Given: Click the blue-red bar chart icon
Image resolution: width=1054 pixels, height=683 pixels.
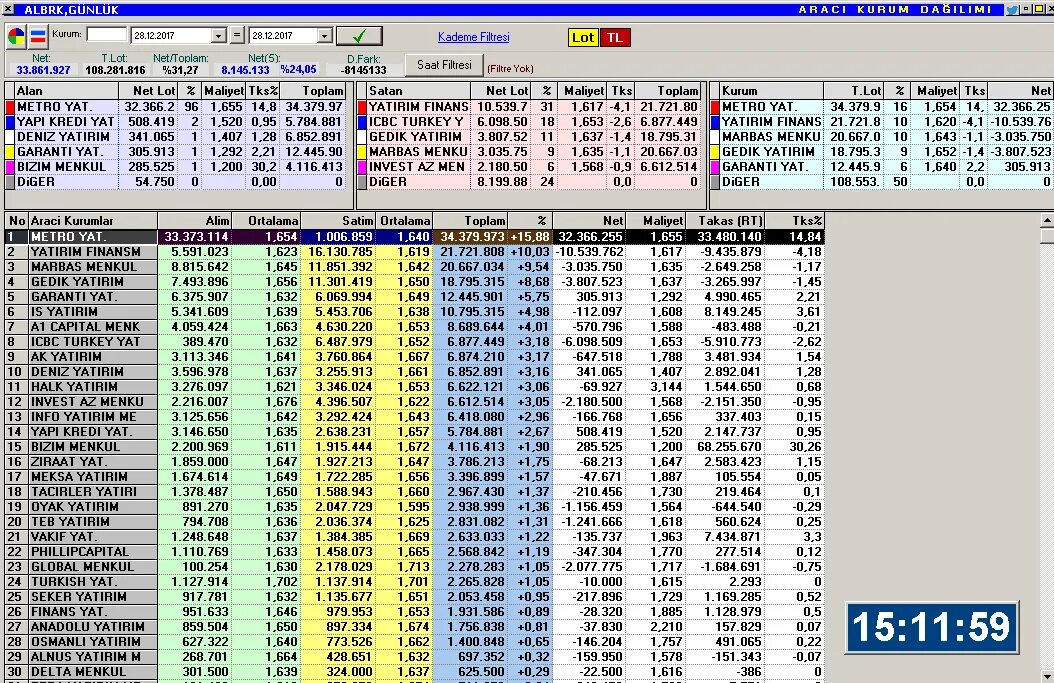Looking at the screenshot, I should pyautogui.click(x=38, y=36).
